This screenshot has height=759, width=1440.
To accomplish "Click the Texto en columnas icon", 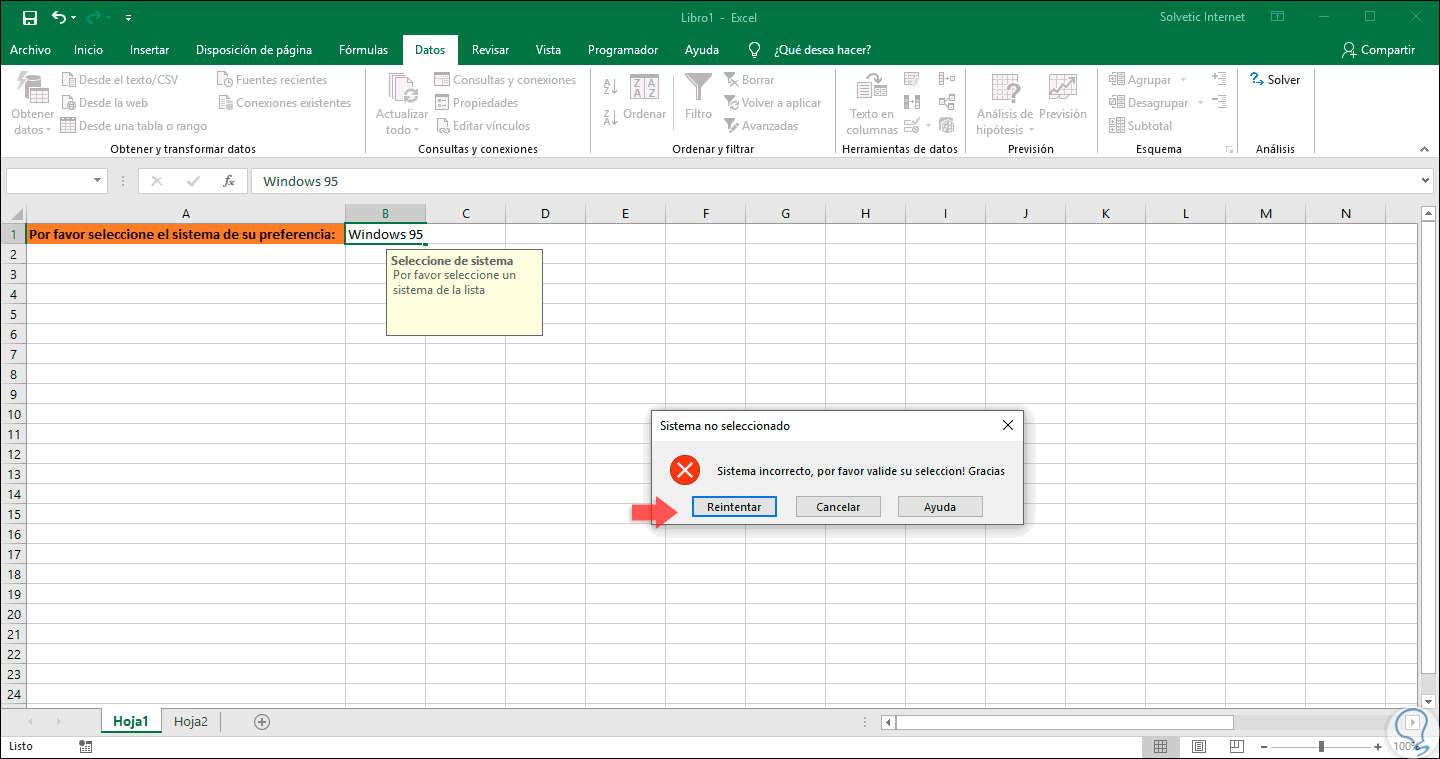I will (872, 88).
